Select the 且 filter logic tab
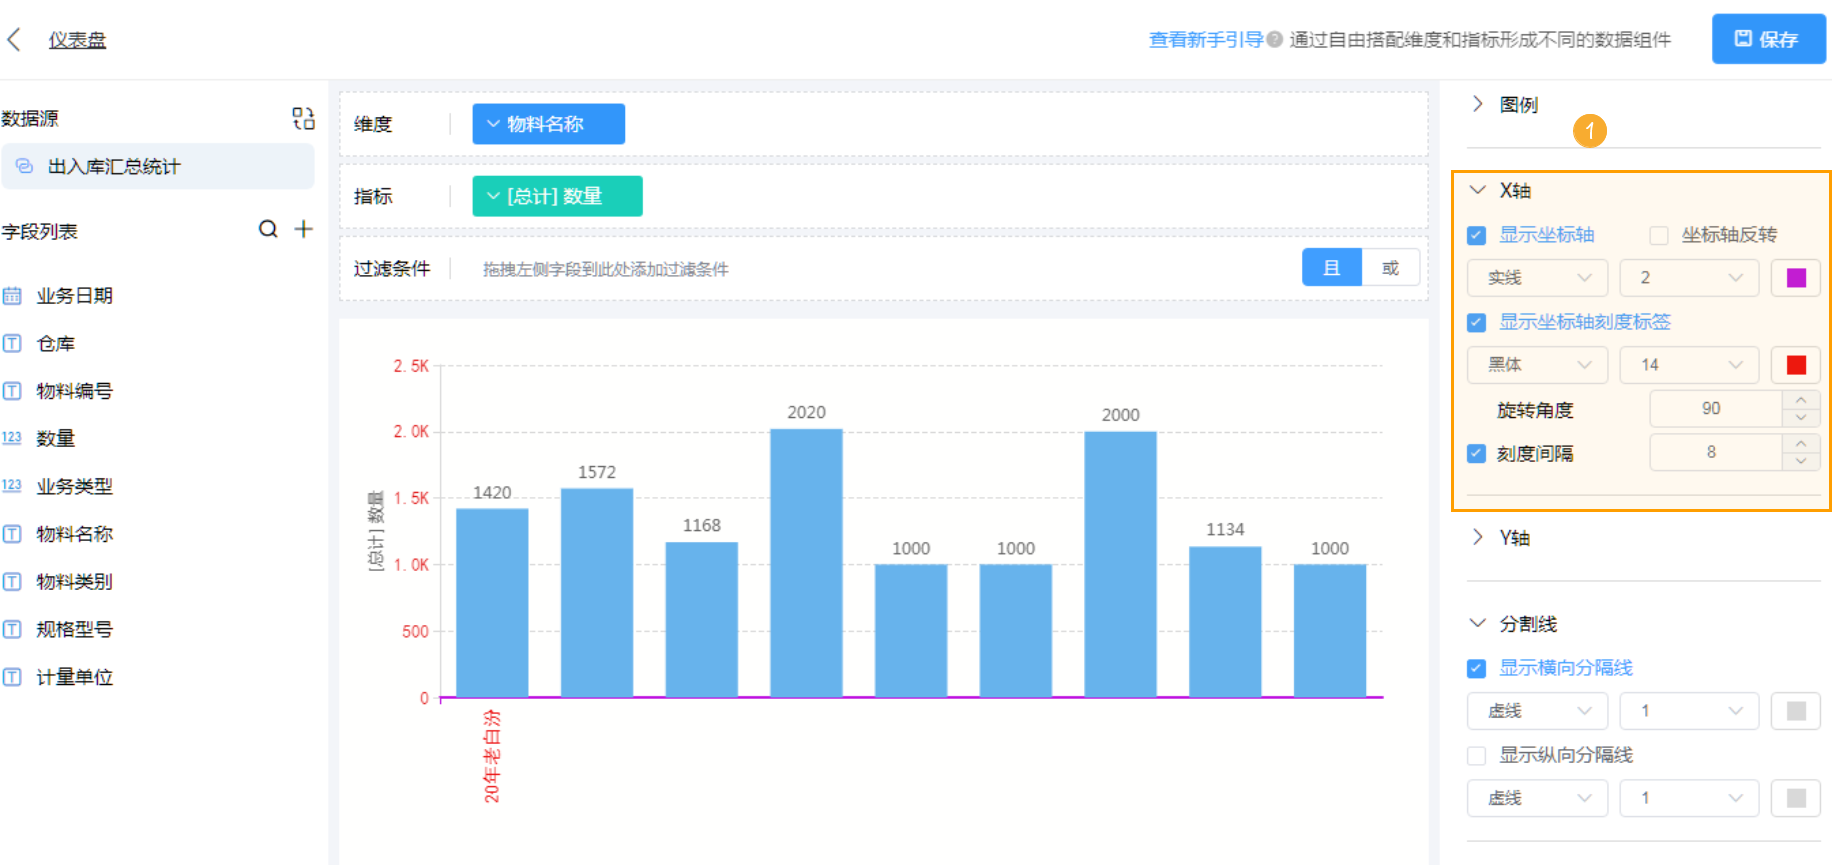The image size is (1832, 865). click(1332, 268)
